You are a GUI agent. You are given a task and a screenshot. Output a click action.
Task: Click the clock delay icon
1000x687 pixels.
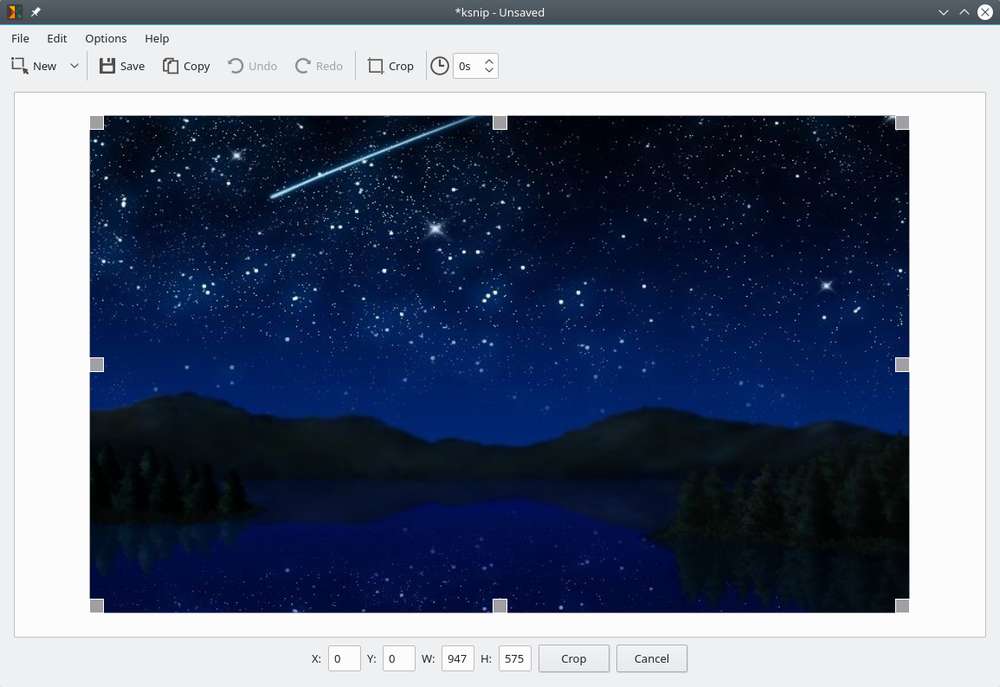pos(439,66)
